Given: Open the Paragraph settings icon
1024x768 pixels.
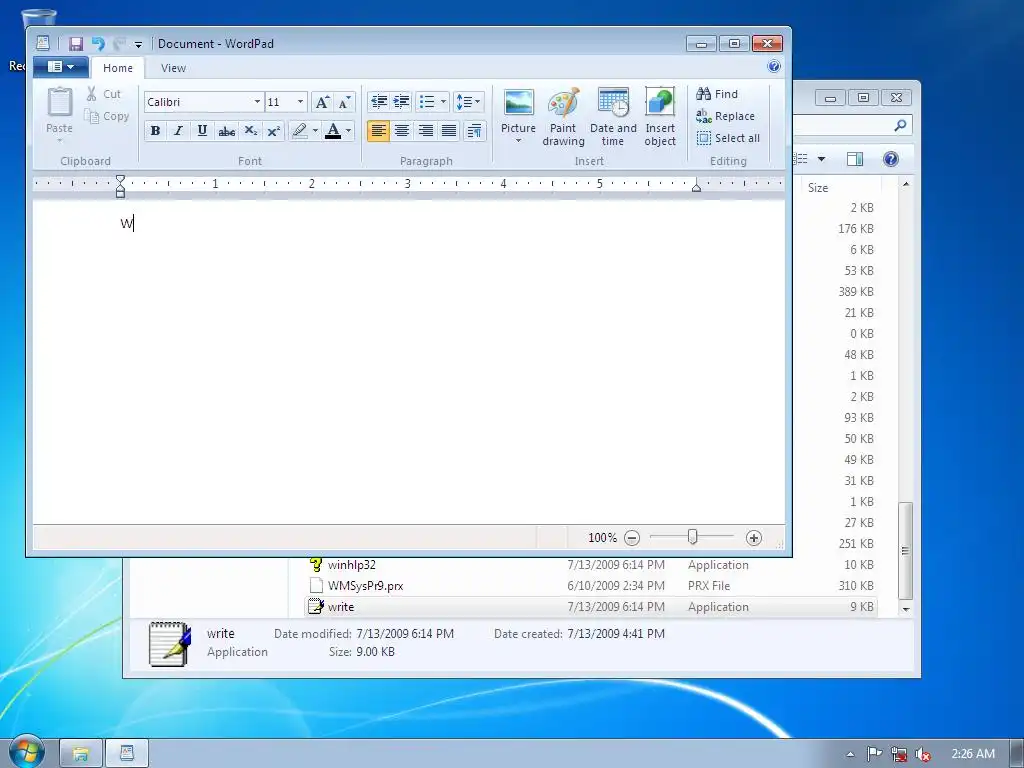Looking at the screenshot, I should [475, 131].
